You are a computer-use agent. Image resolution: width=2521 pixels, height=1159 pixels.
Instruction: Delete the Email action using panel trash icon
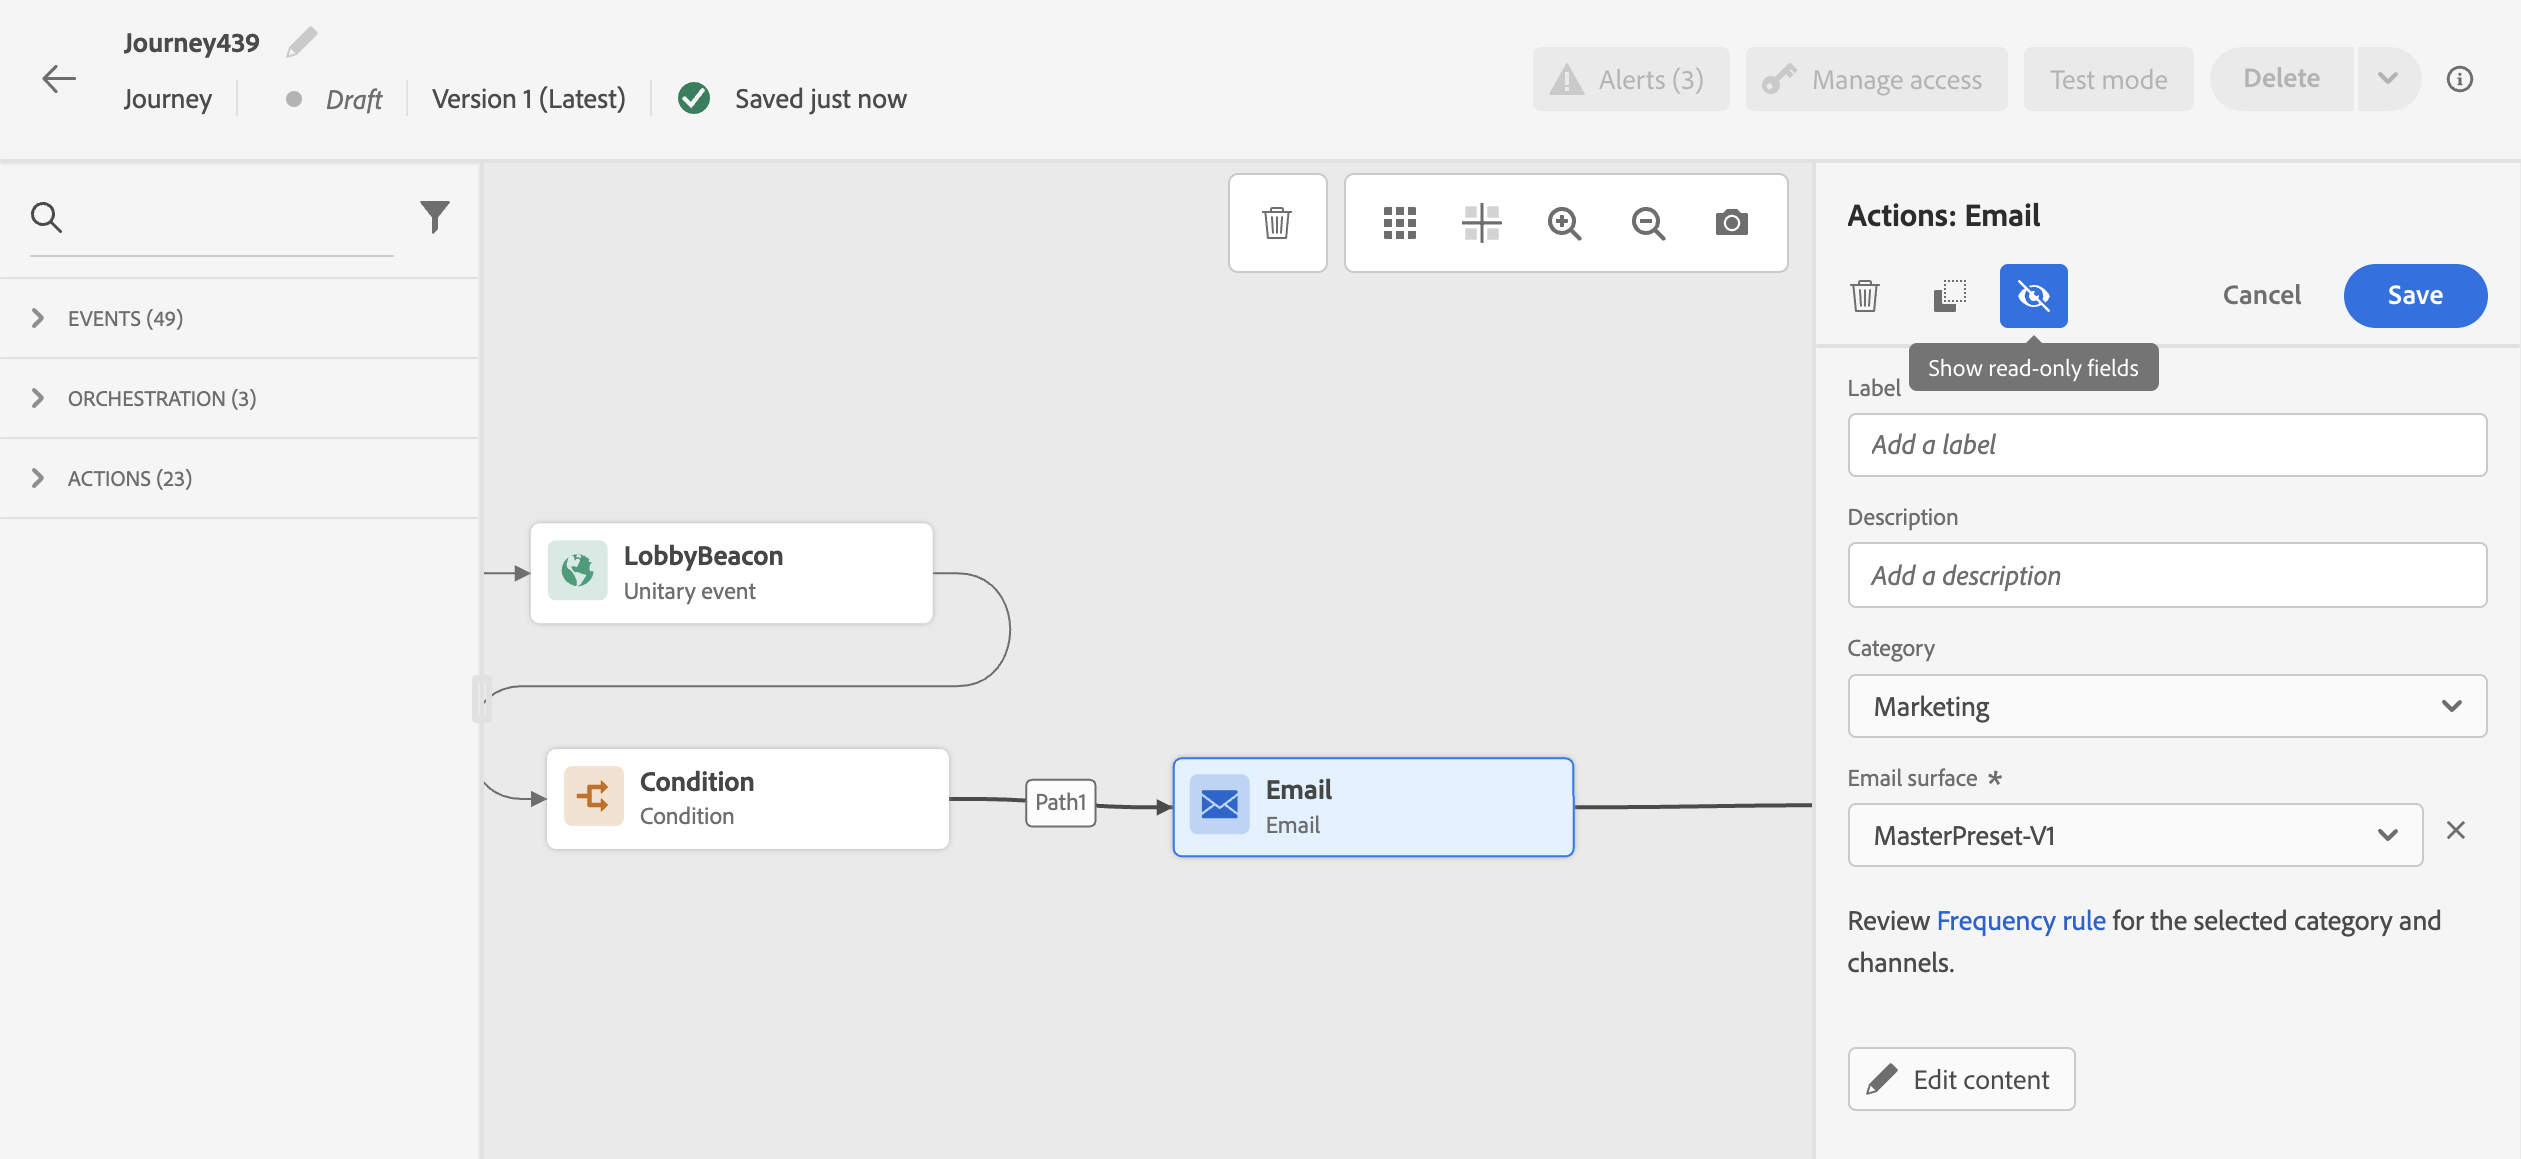(x=1865, y=296)
